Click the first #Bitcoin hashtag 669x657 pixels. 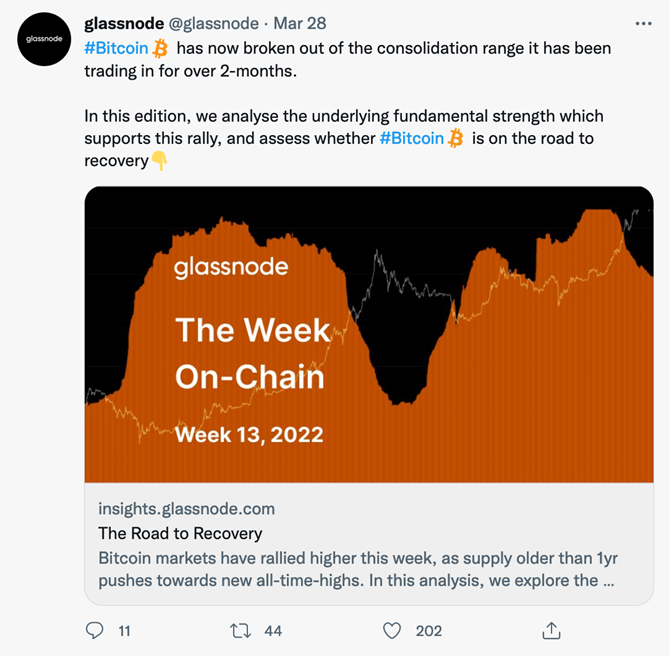pos(116,48)
